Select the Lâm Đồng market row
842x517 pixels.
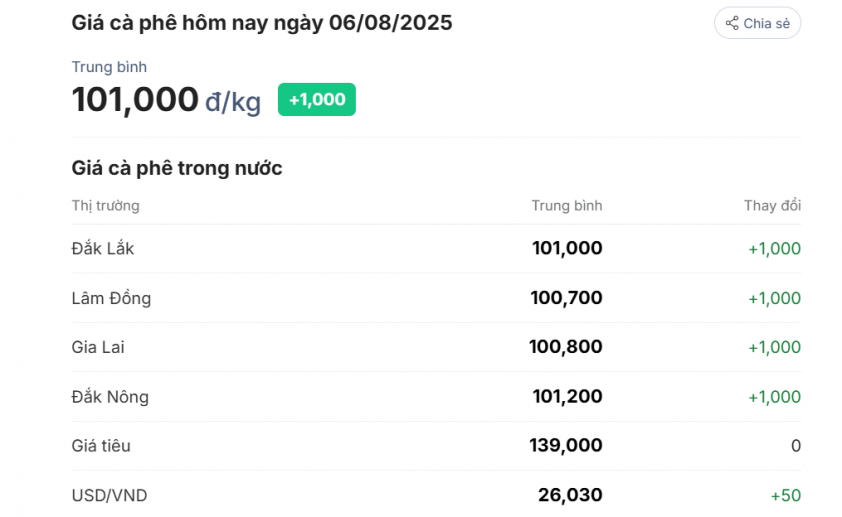436,298
